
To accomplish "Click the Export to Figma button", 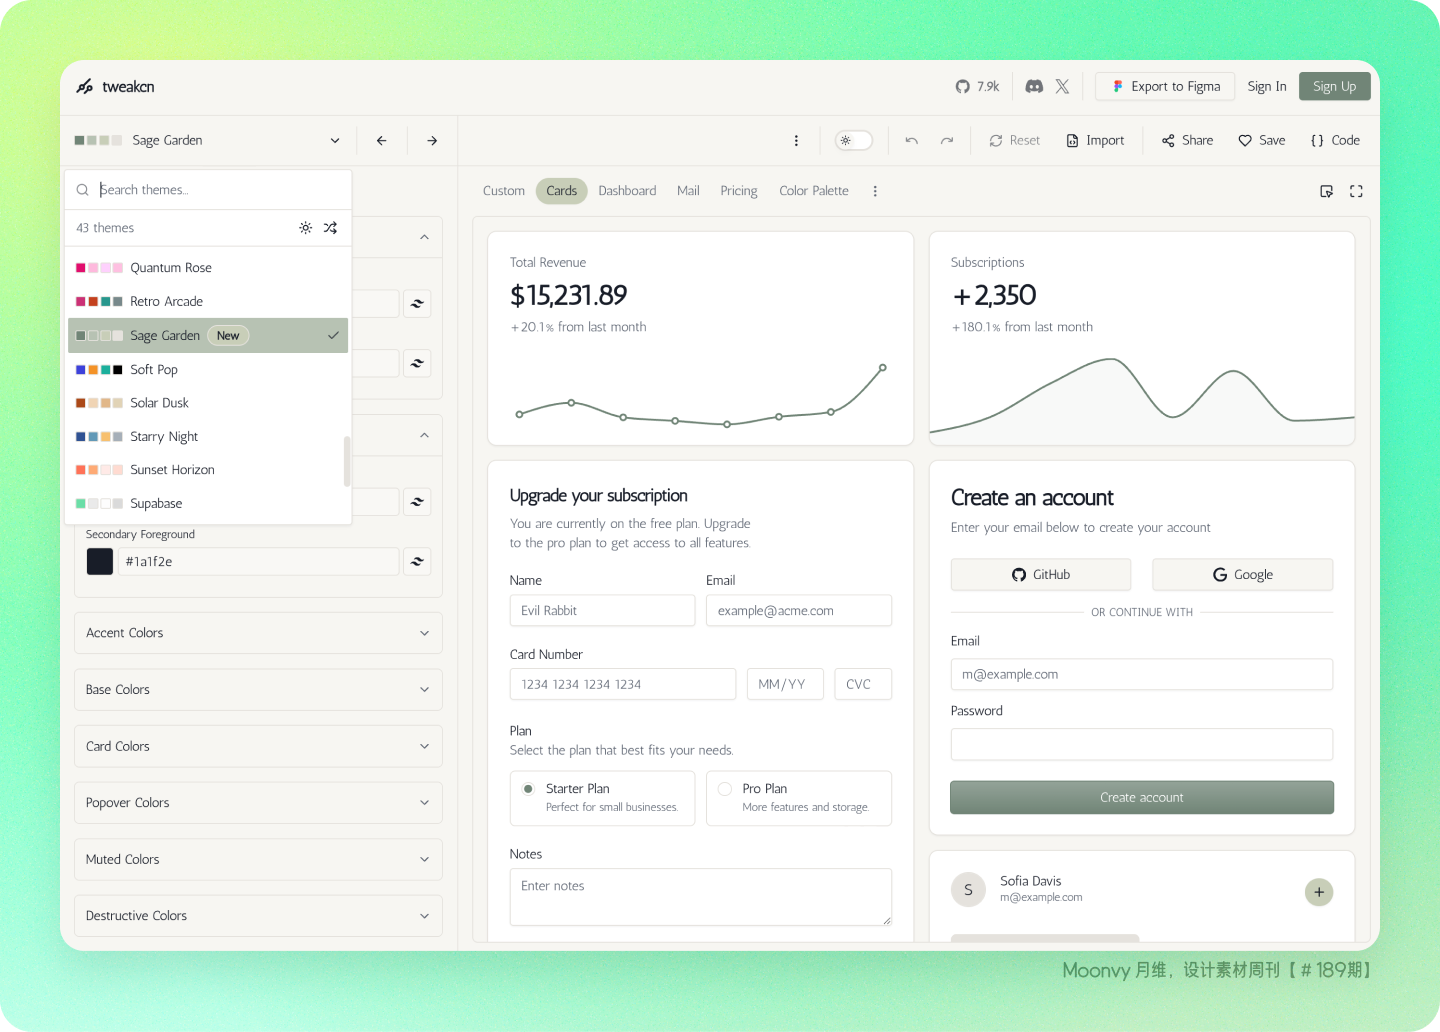I will (1165, 87).
